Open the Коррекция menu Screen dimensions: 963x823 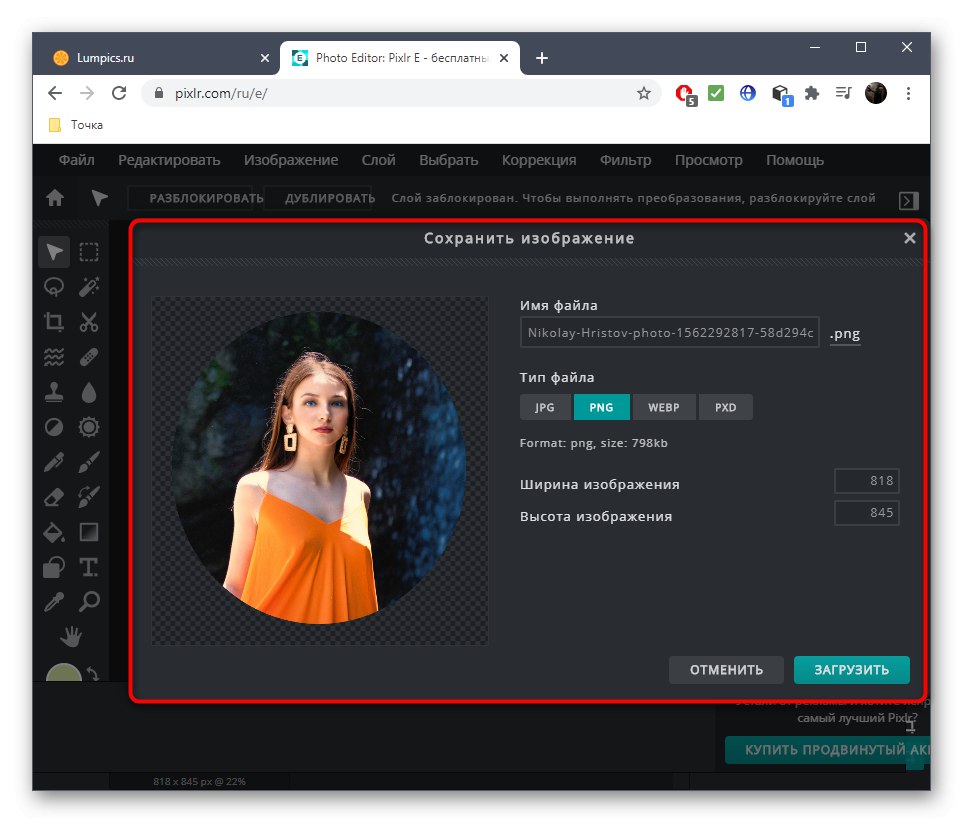pyautogui.click(x=539, y=160)
